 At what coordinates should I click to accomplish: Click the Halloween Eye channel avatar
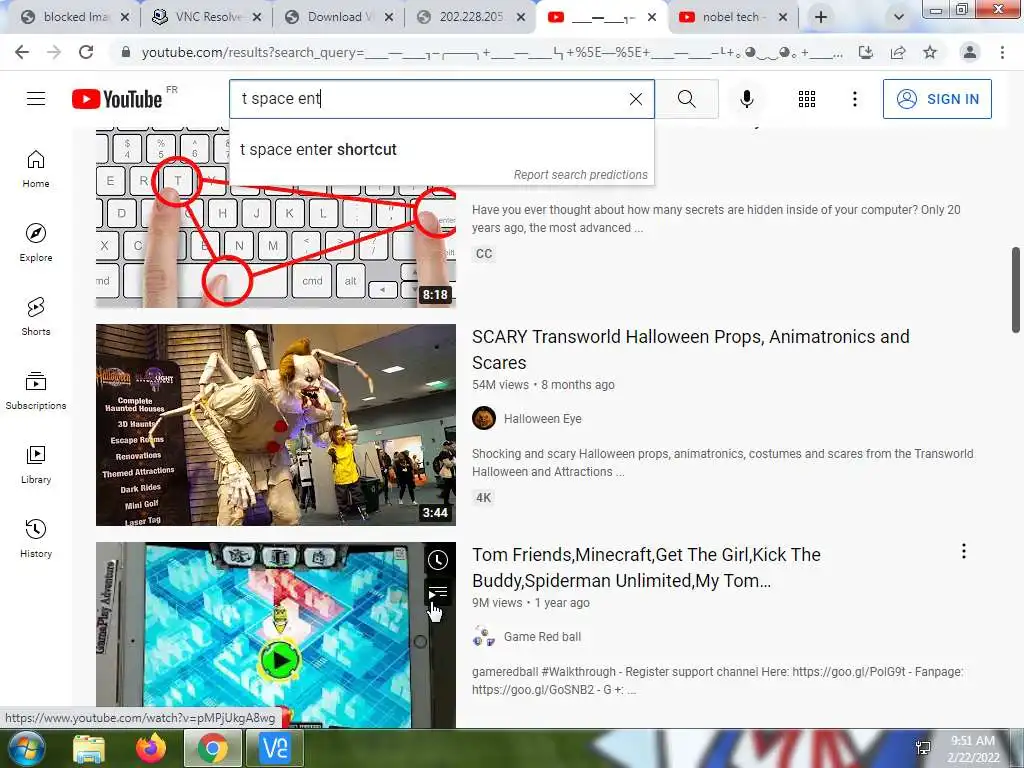tap(484, 418)
